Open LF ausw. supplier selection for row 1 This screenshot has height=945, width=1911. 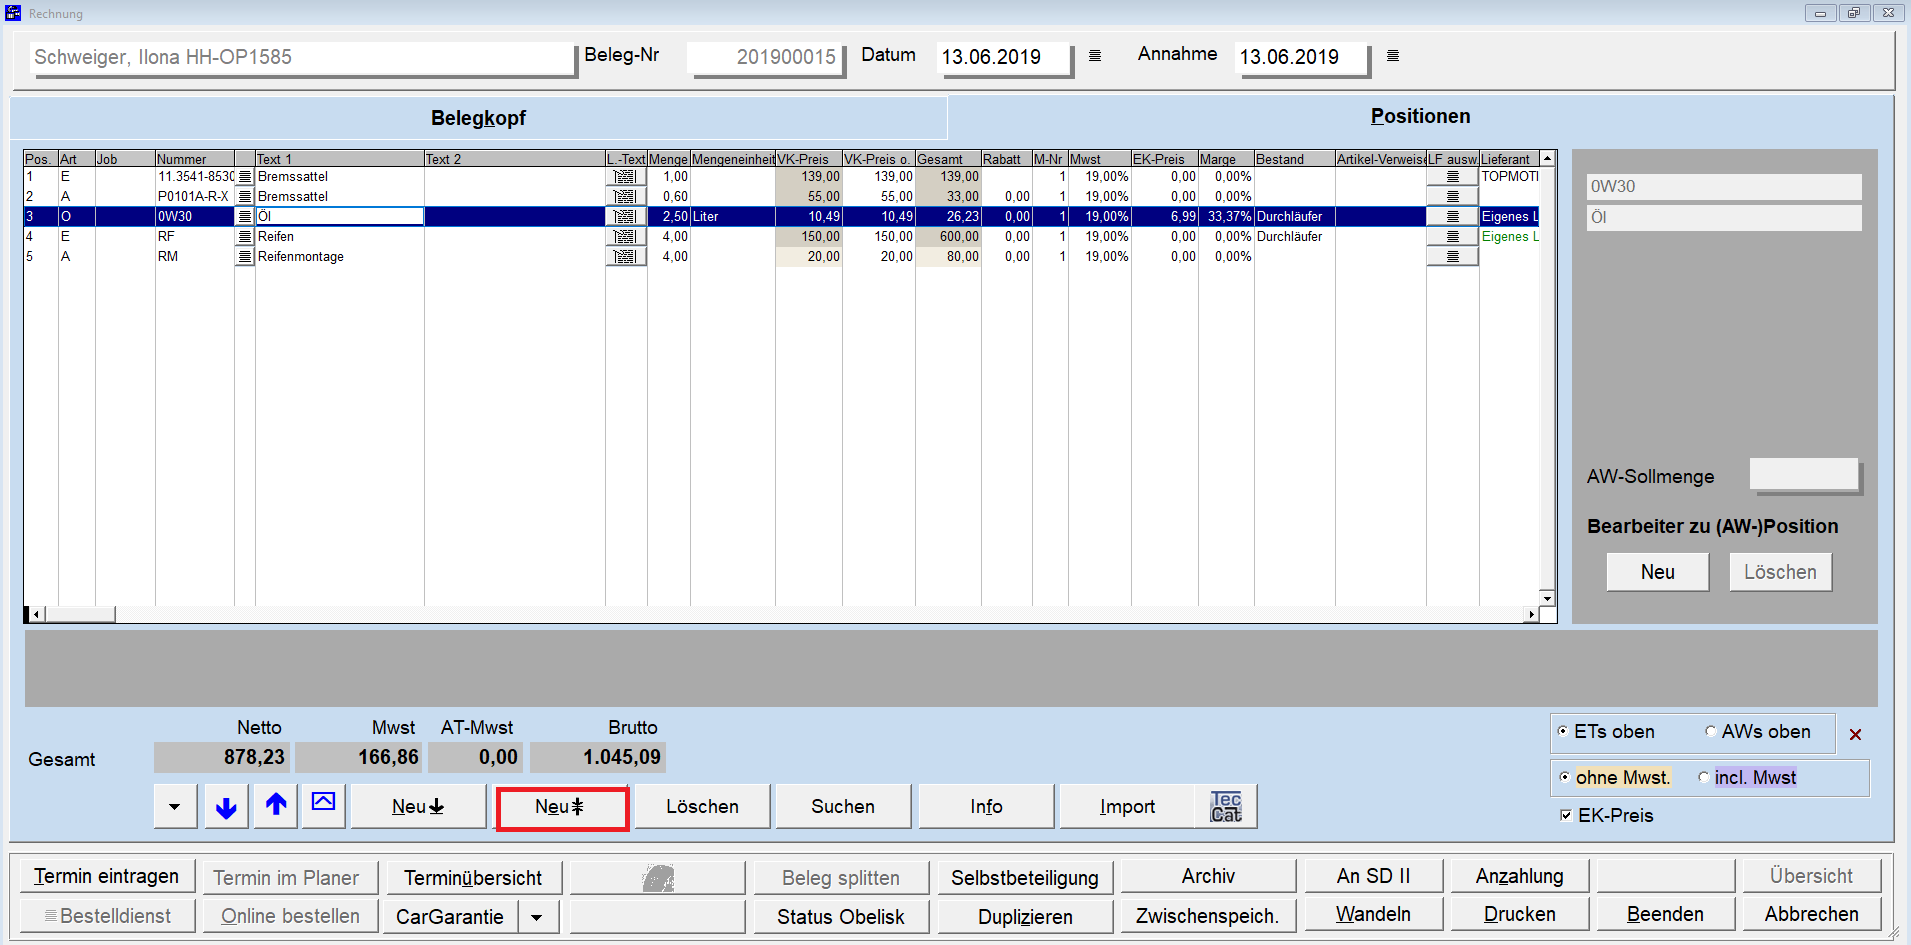(1453, 177)
